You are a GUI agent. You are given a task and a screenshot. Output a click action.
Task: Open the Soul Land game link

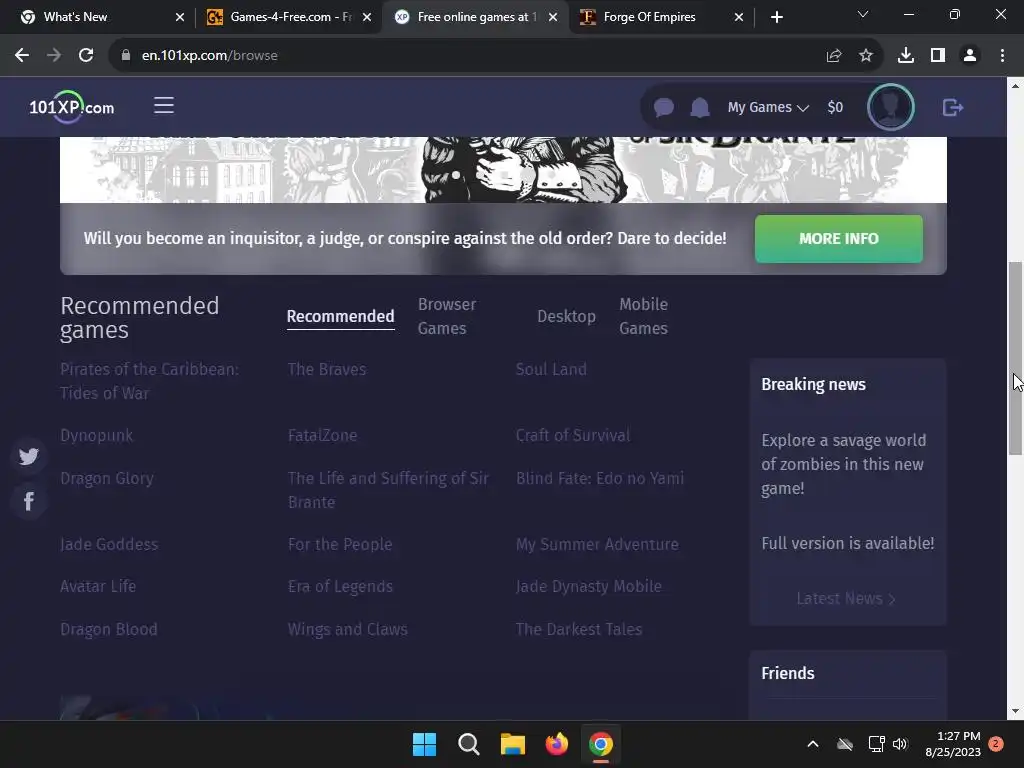pos(551,369)
